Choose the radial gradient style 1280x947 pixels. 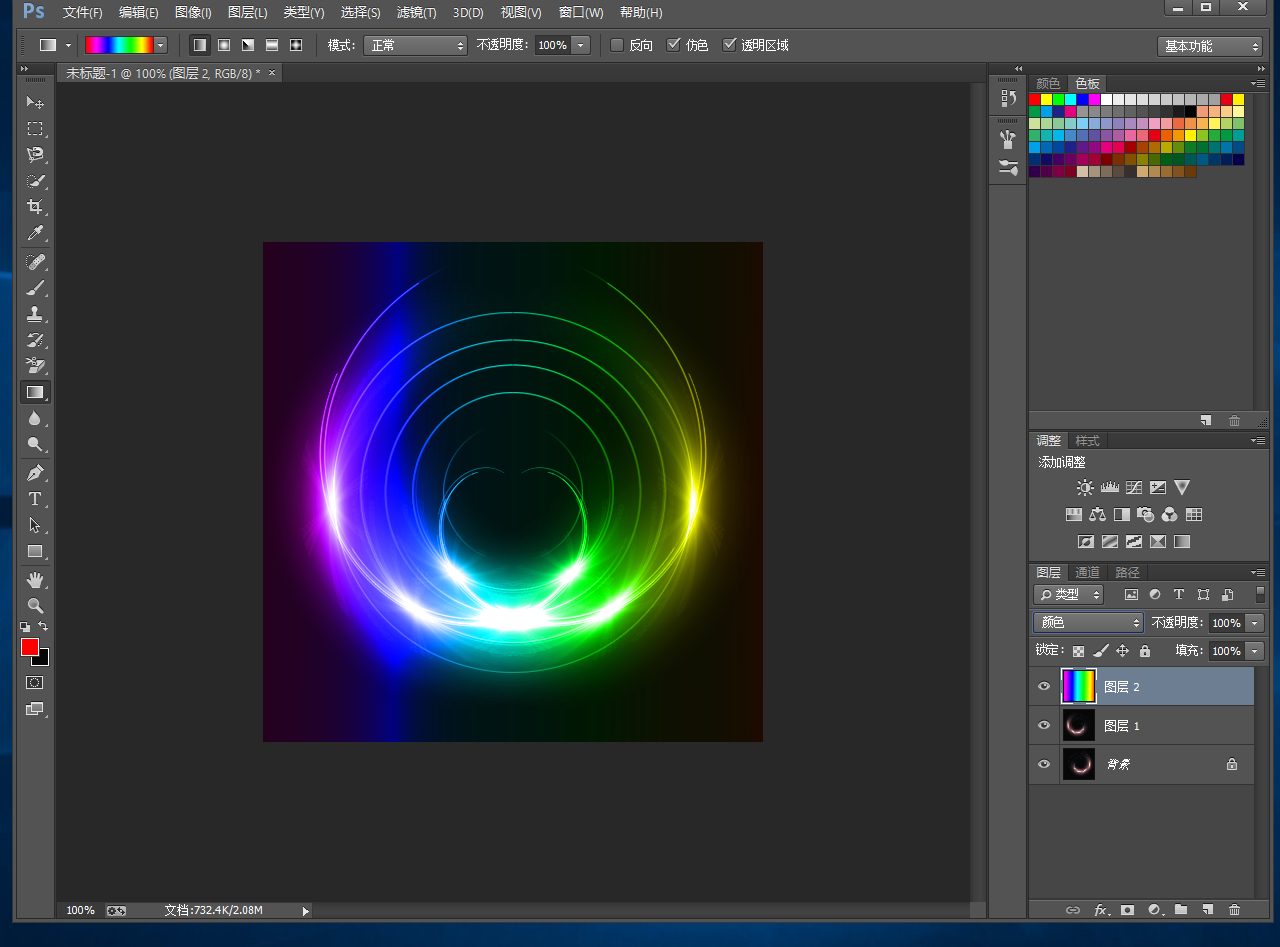point(224,45)
